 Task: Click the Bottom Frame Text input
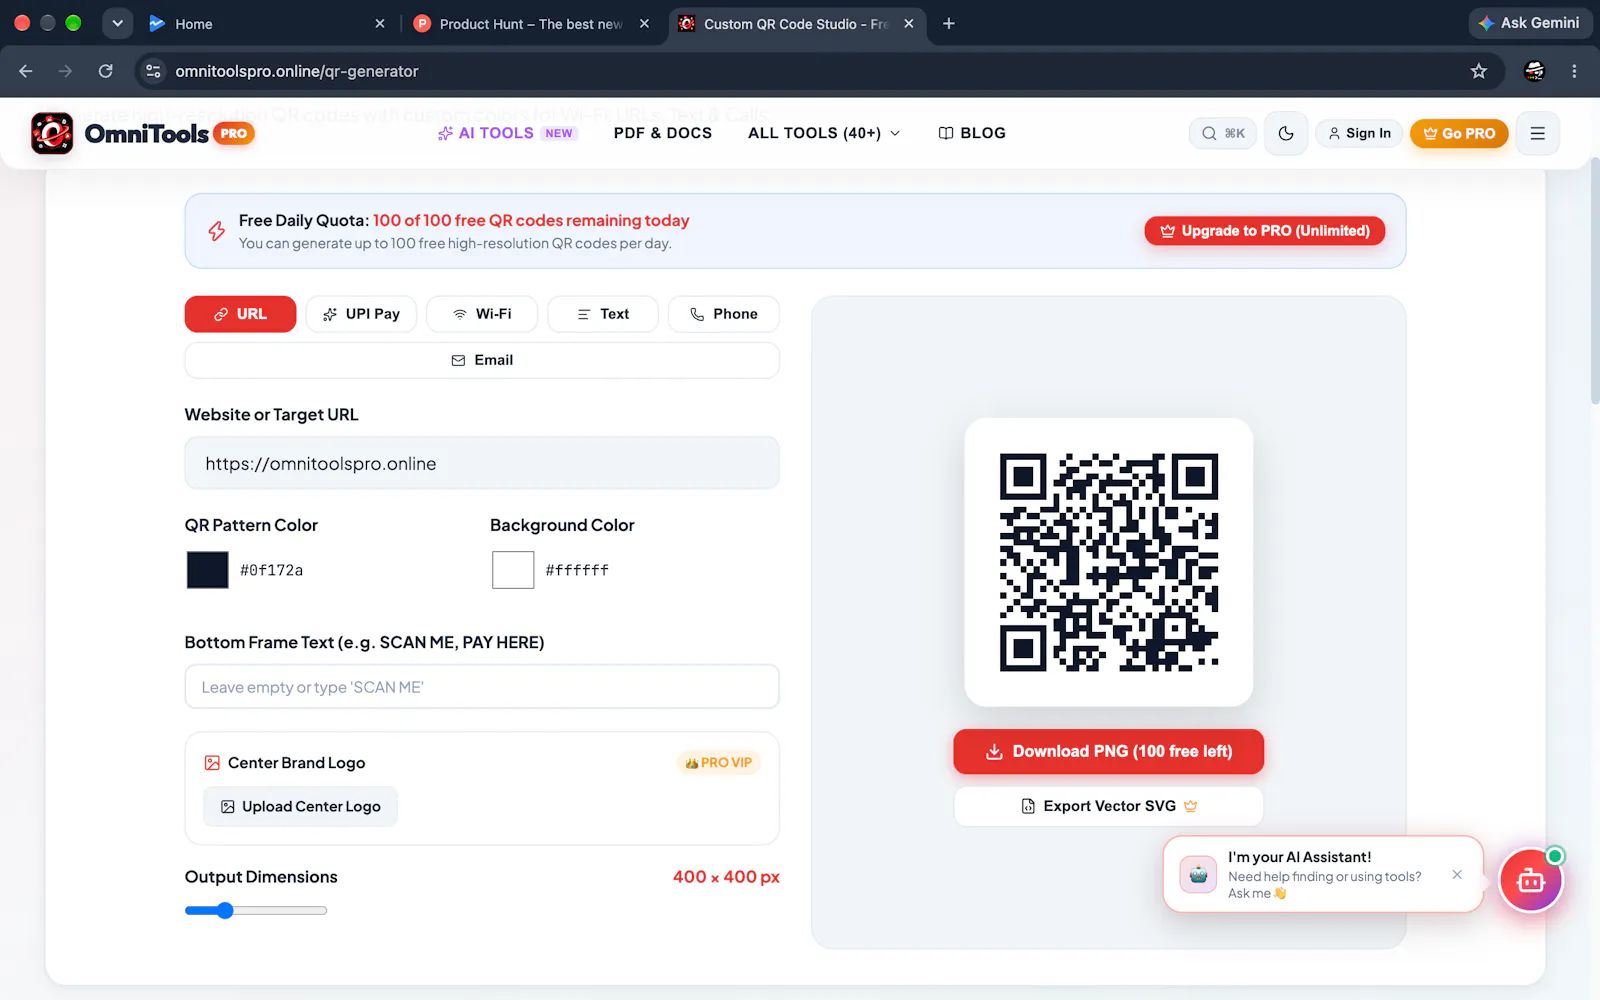tap(482, 687)
